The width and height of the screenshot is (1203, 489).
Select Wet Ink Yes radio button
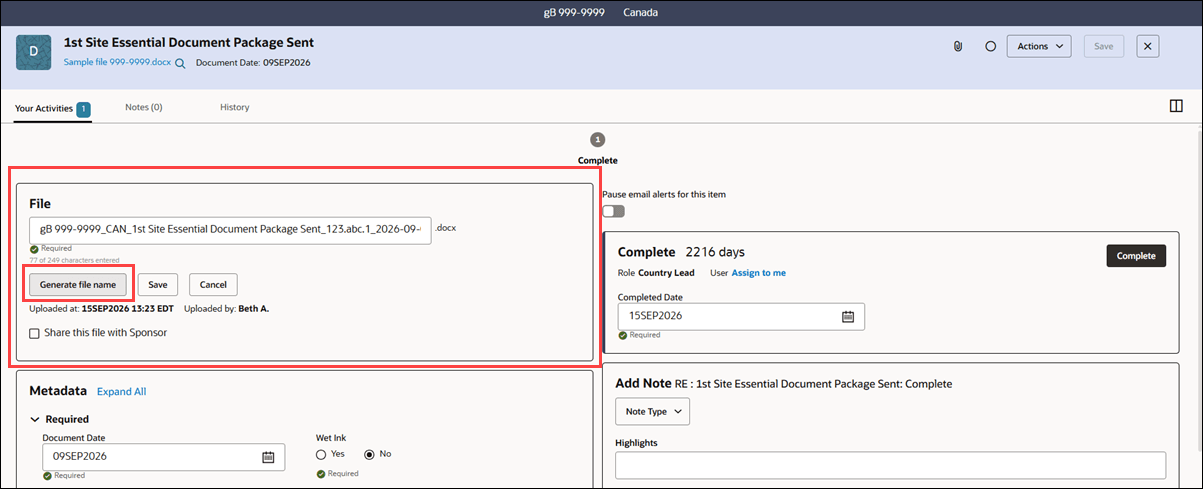tap(321, 454)
